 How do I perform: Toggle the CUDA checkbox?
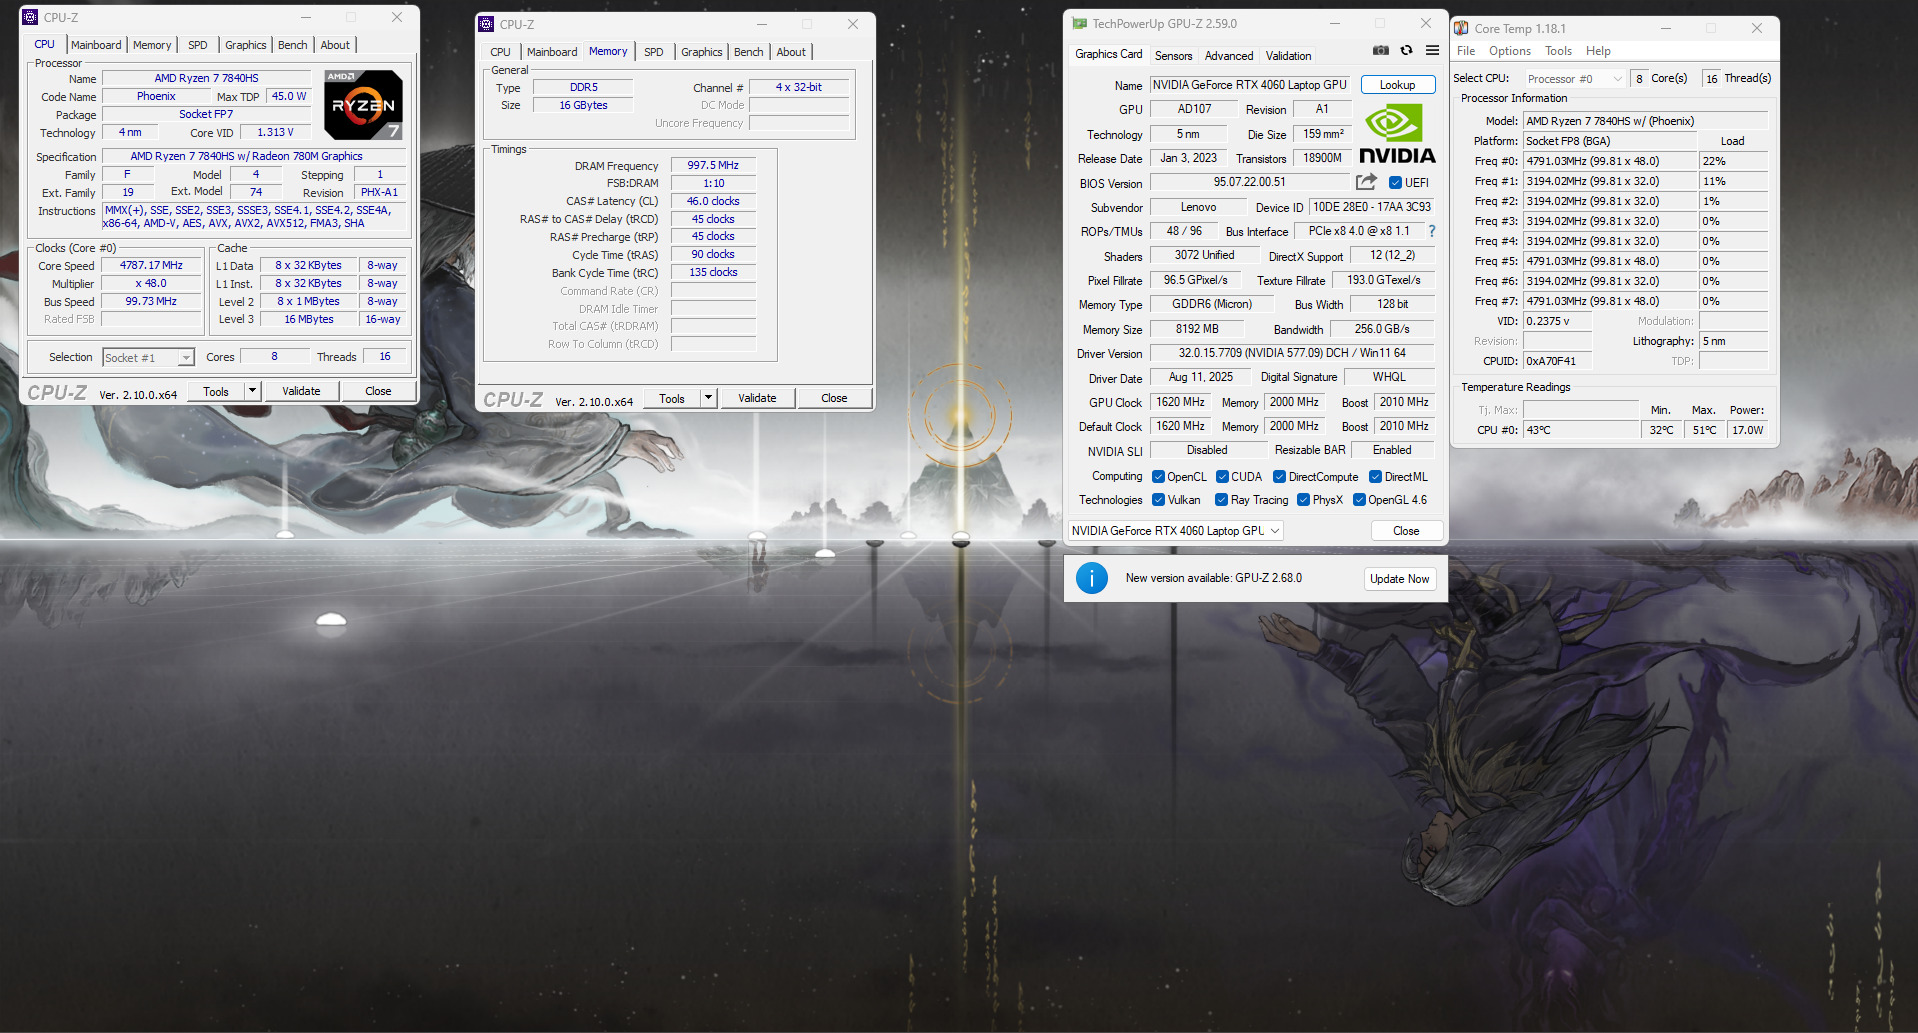(1222, 477)
